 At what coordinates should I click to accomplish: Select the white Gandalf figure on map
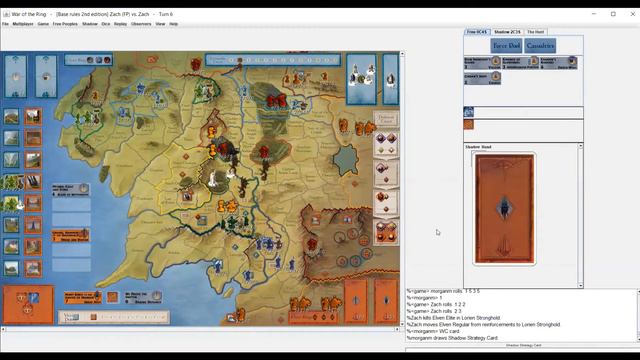[x=213, y=179]
